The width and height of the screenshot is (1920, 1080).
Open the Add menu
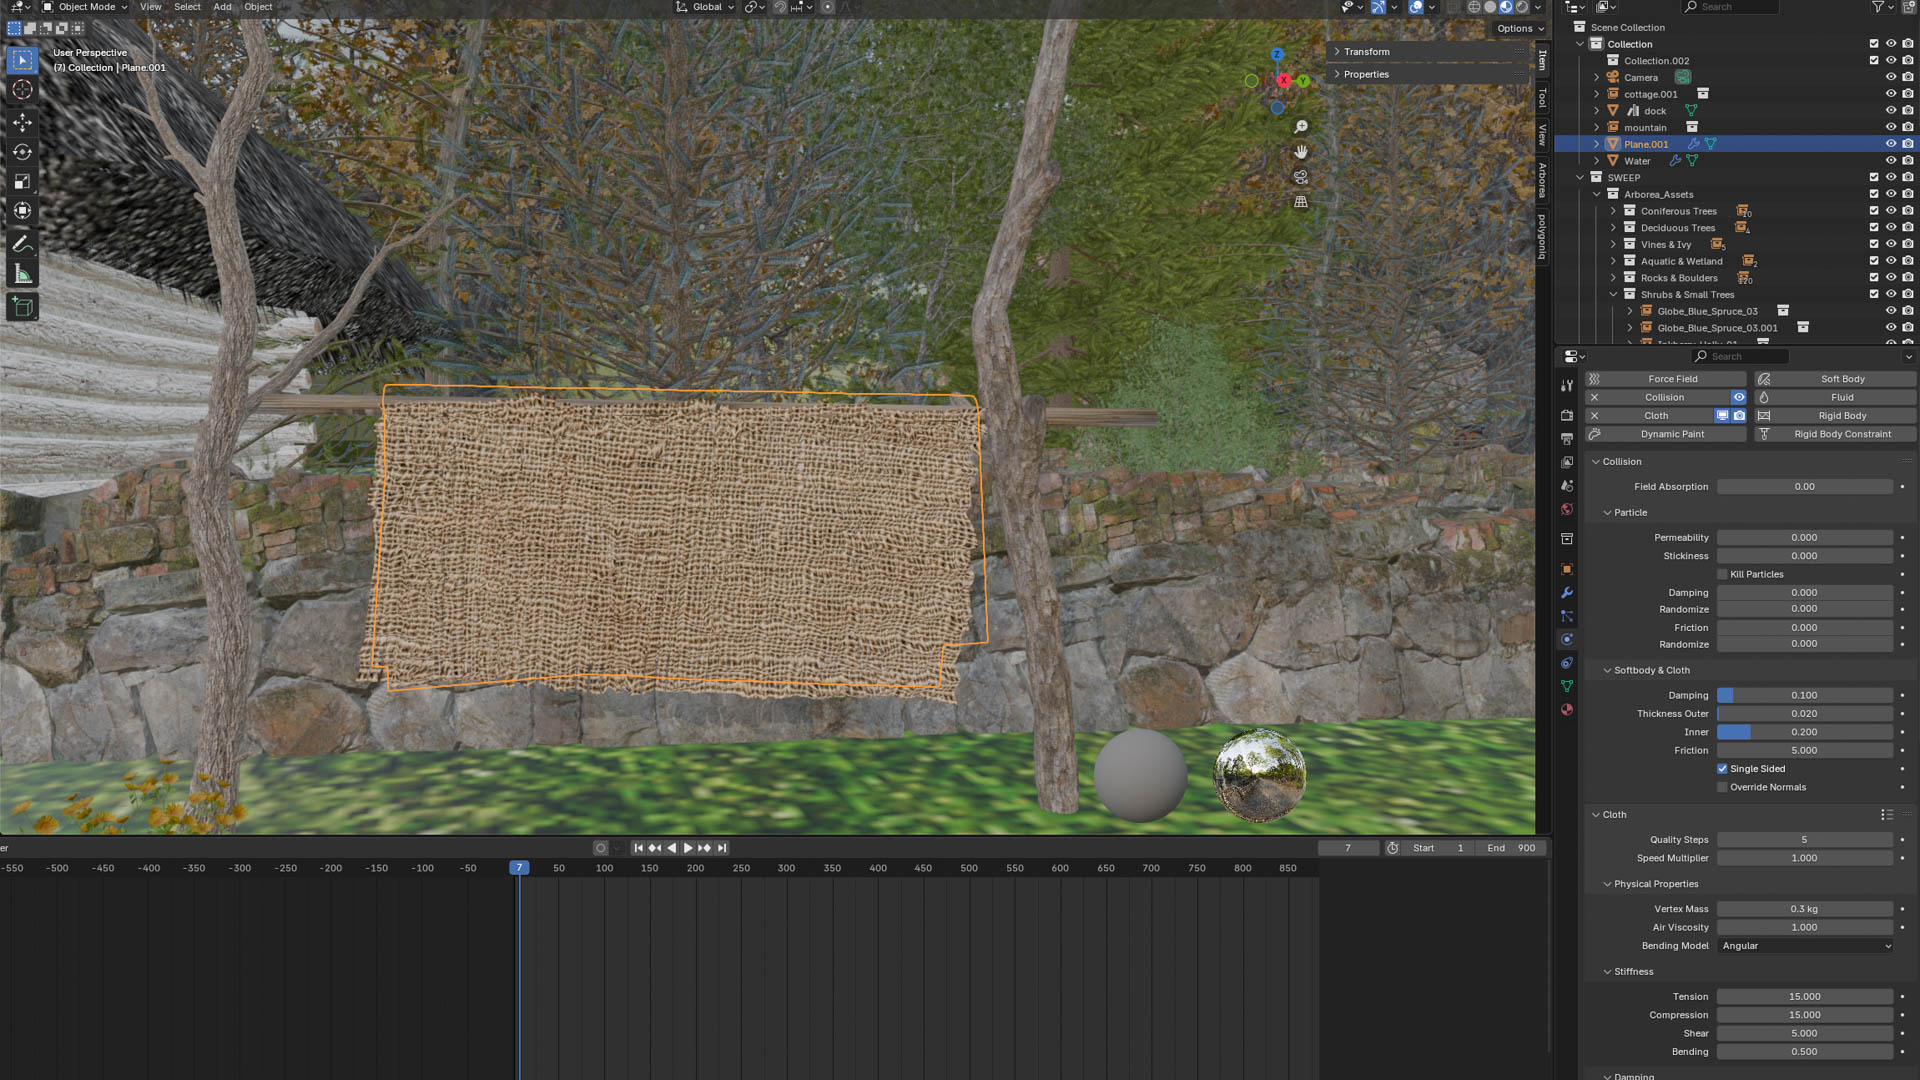(222, 7)
